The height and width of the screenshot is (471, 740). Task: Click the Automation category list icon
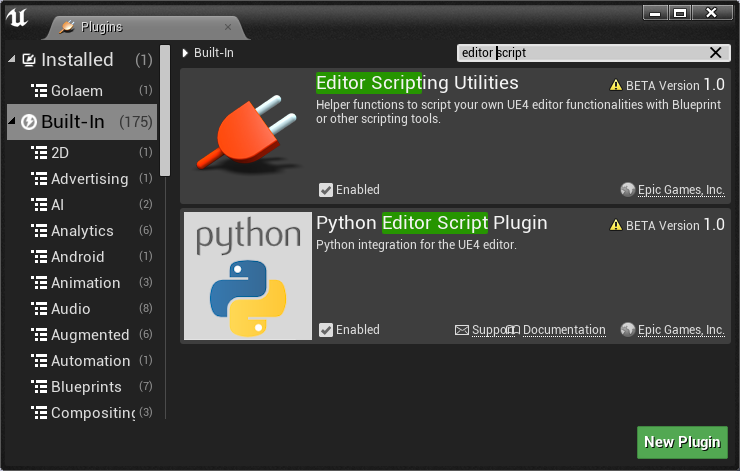pyautogui.click(x=39, y=360)
